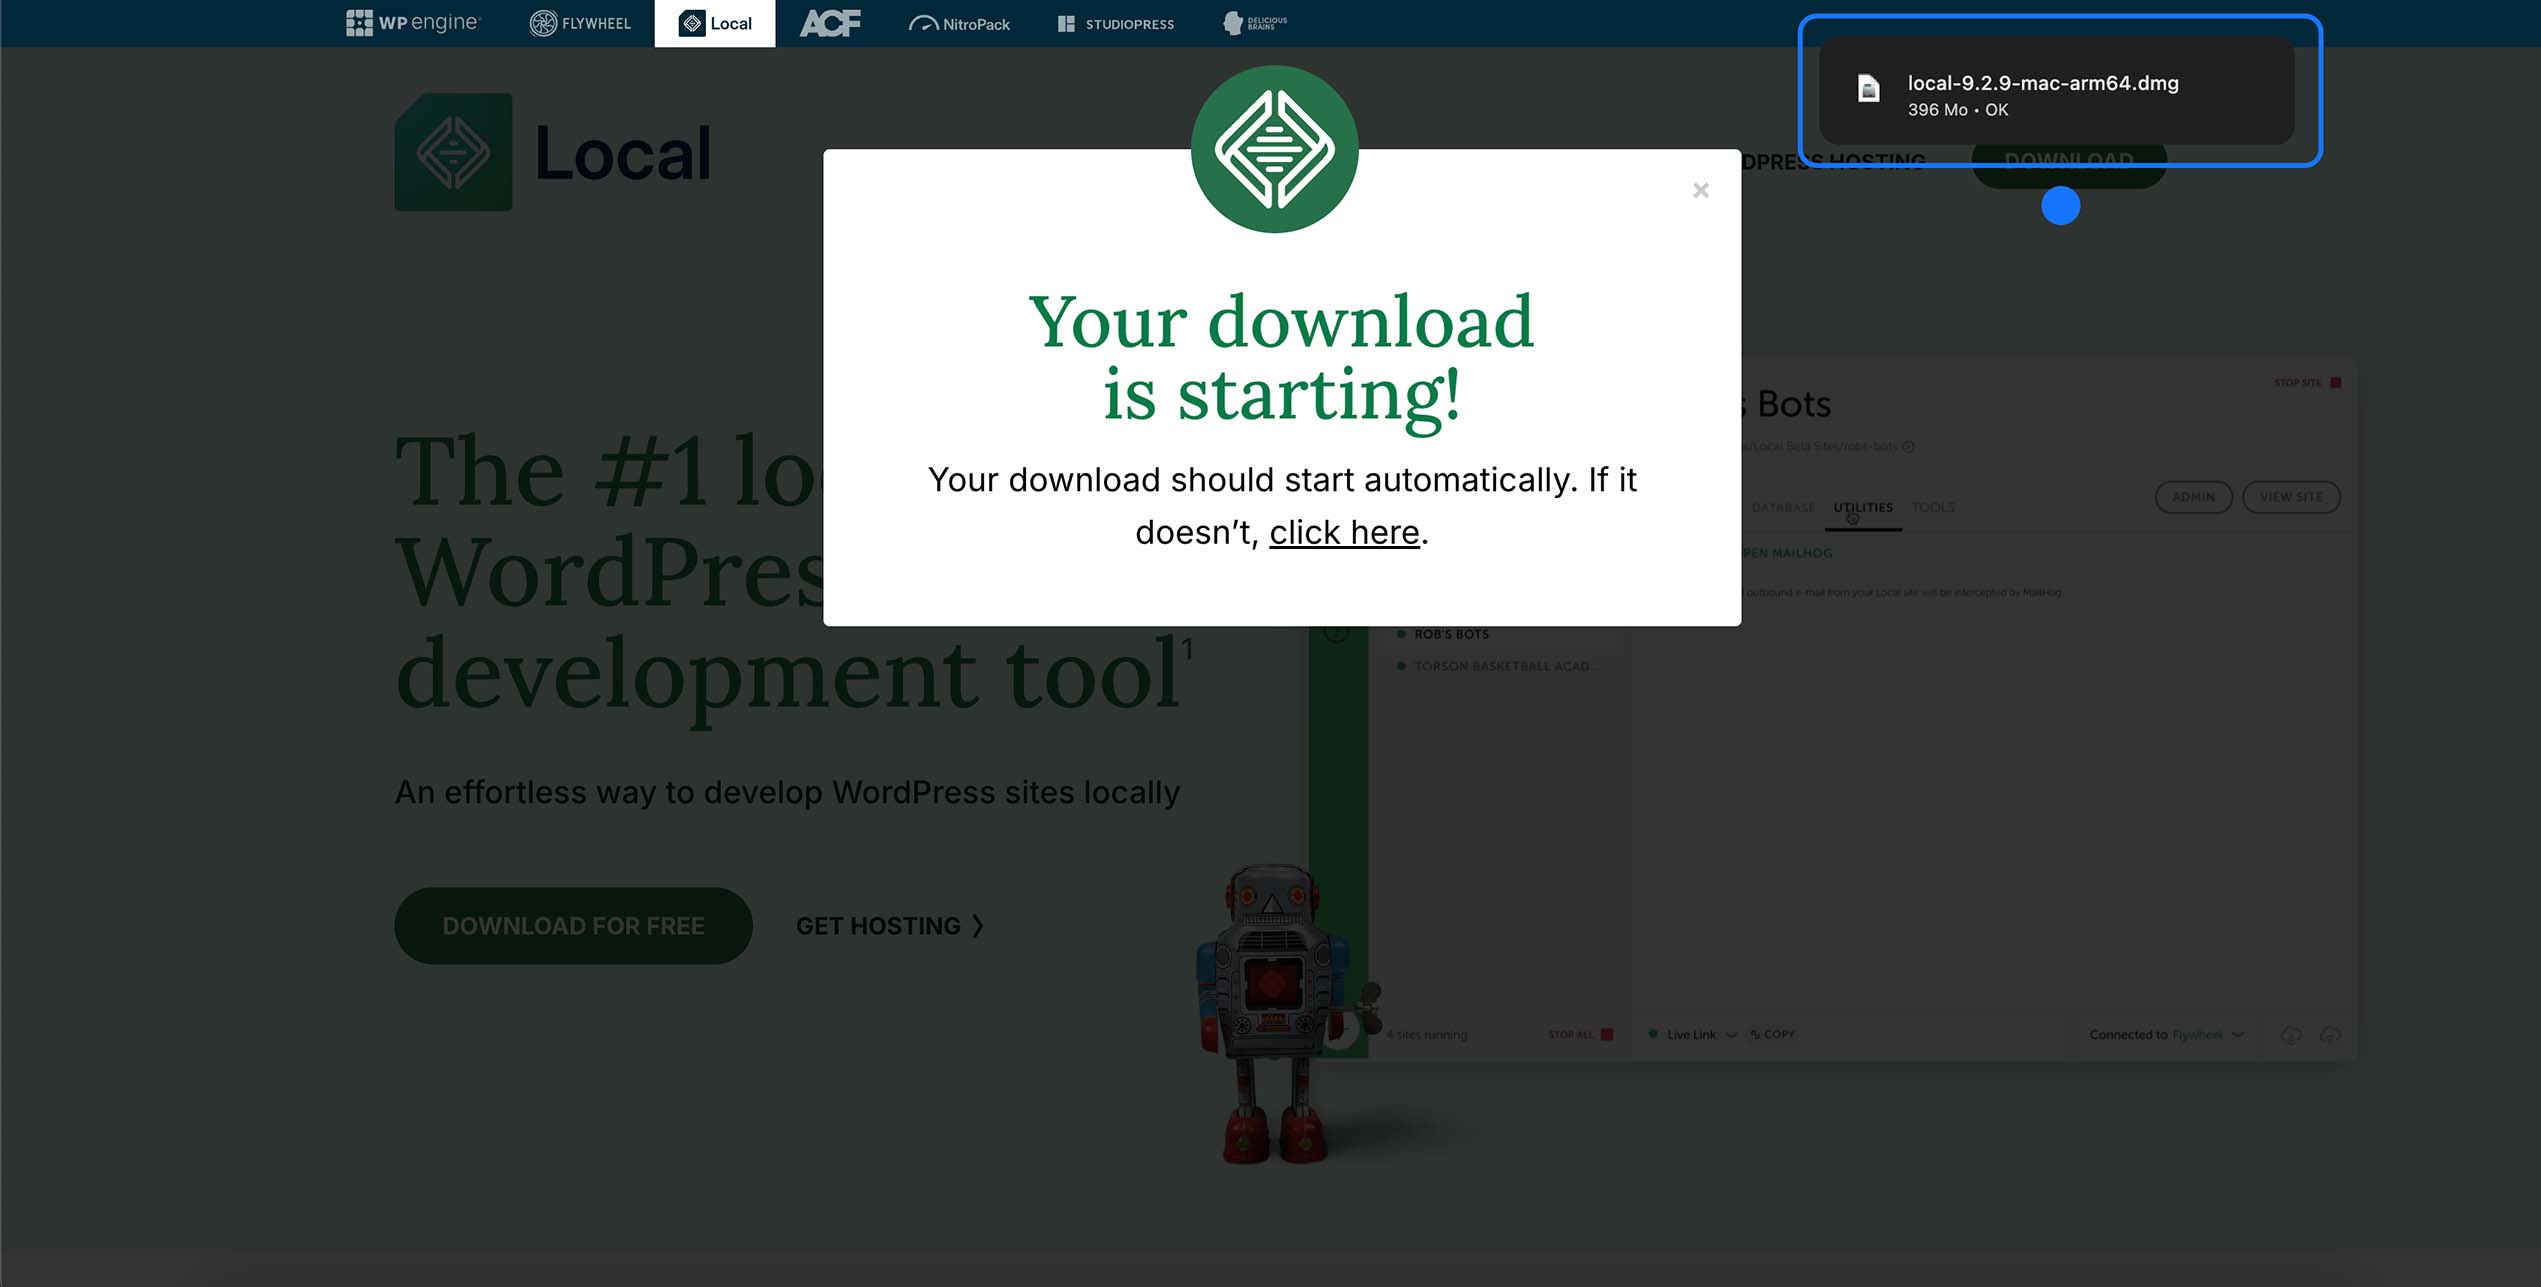The height and width of the screenshot is (1287, 2541).
Task: Click the View Site button
Action: point(2290,497)
